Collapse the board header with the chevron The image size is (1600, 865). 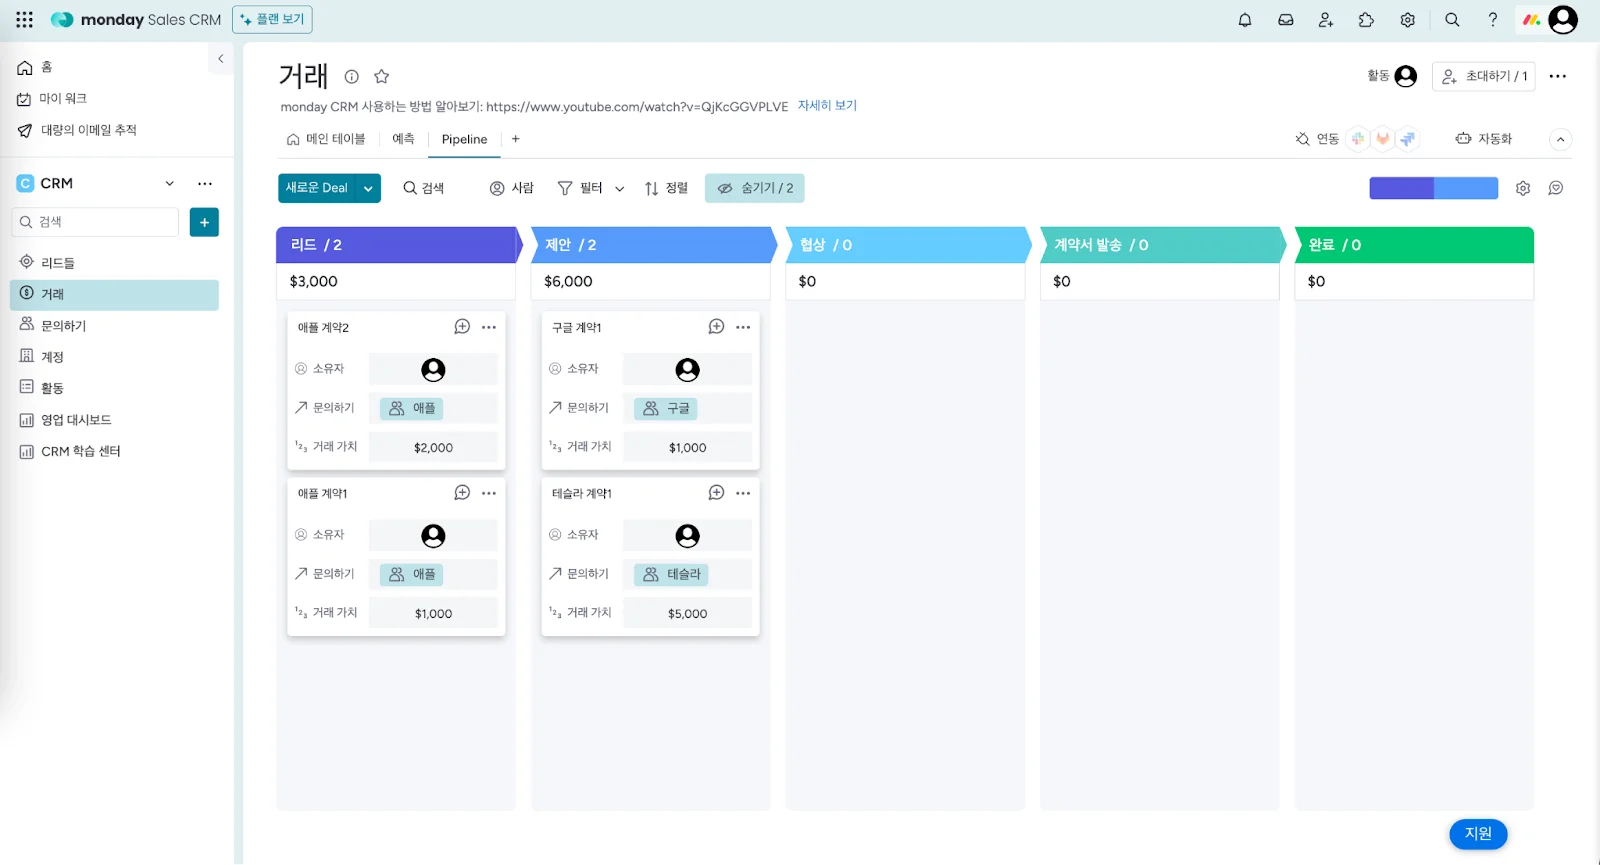point(1560,140)
